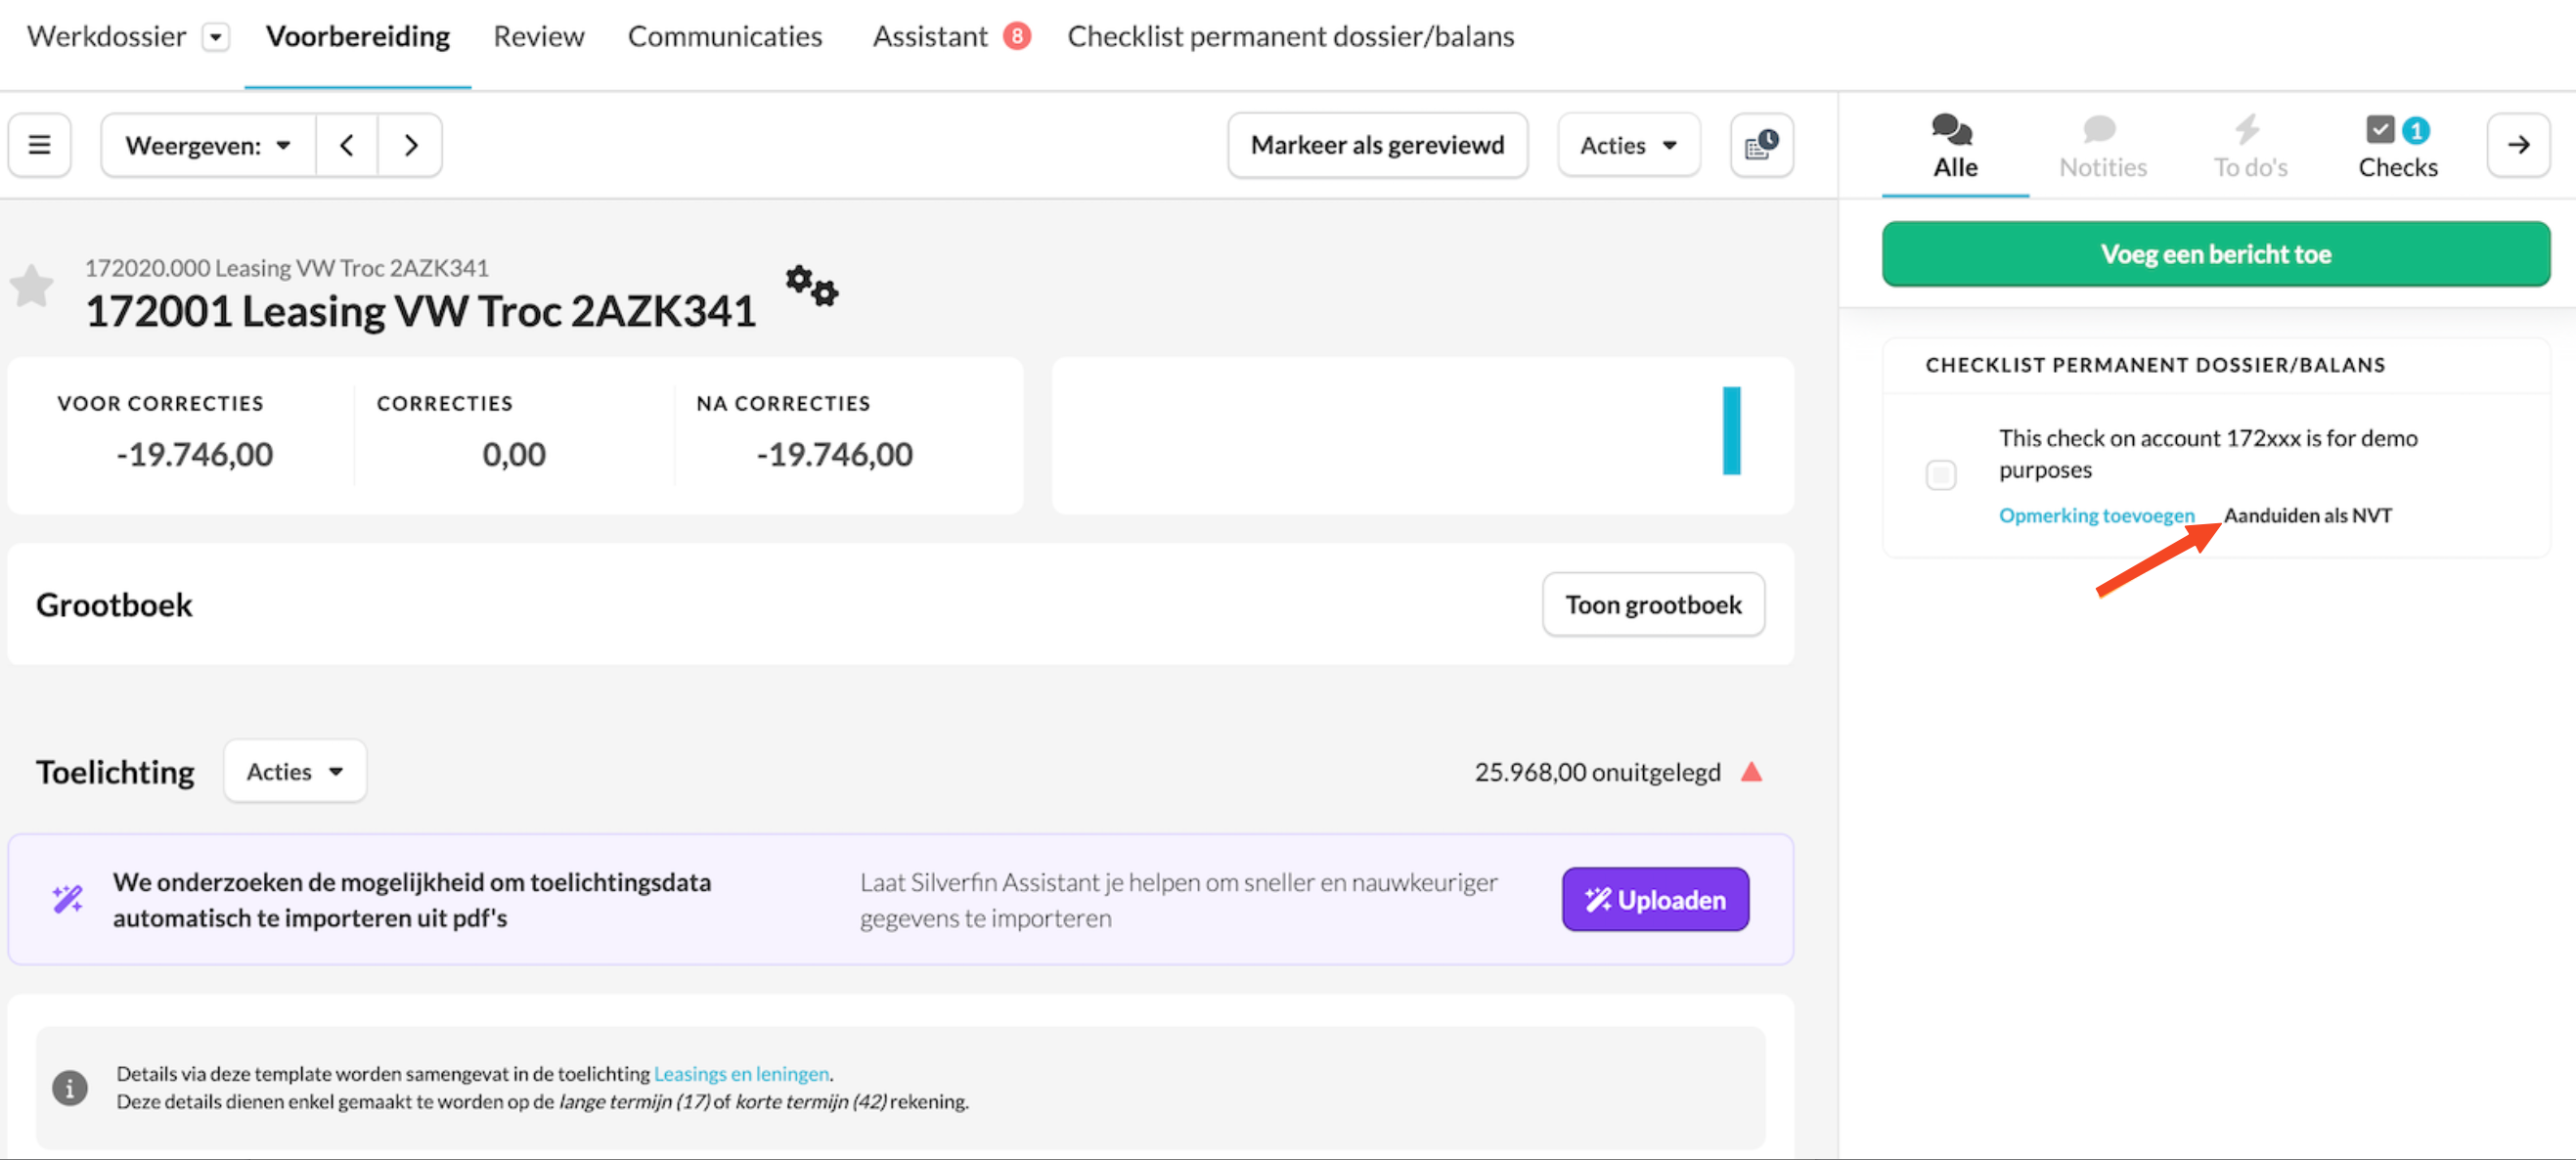2576x1160 pixels.
Task: Click the blue bar in the chart
Action: pyautogui.click(x=1731, y=430)
